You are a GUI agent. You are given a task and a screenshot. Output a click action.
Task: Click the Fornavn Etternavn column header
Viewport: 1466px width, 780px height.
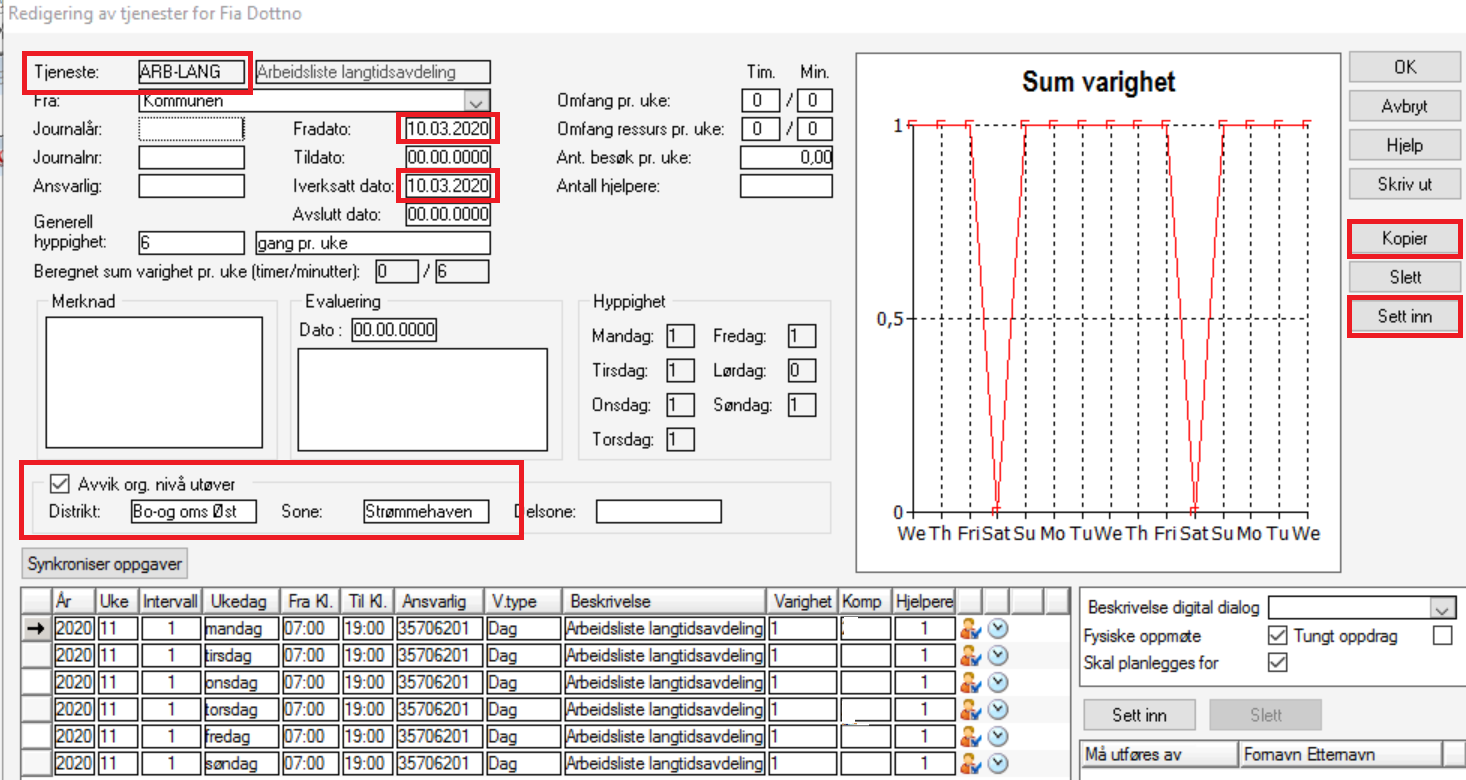point(1340,753)
